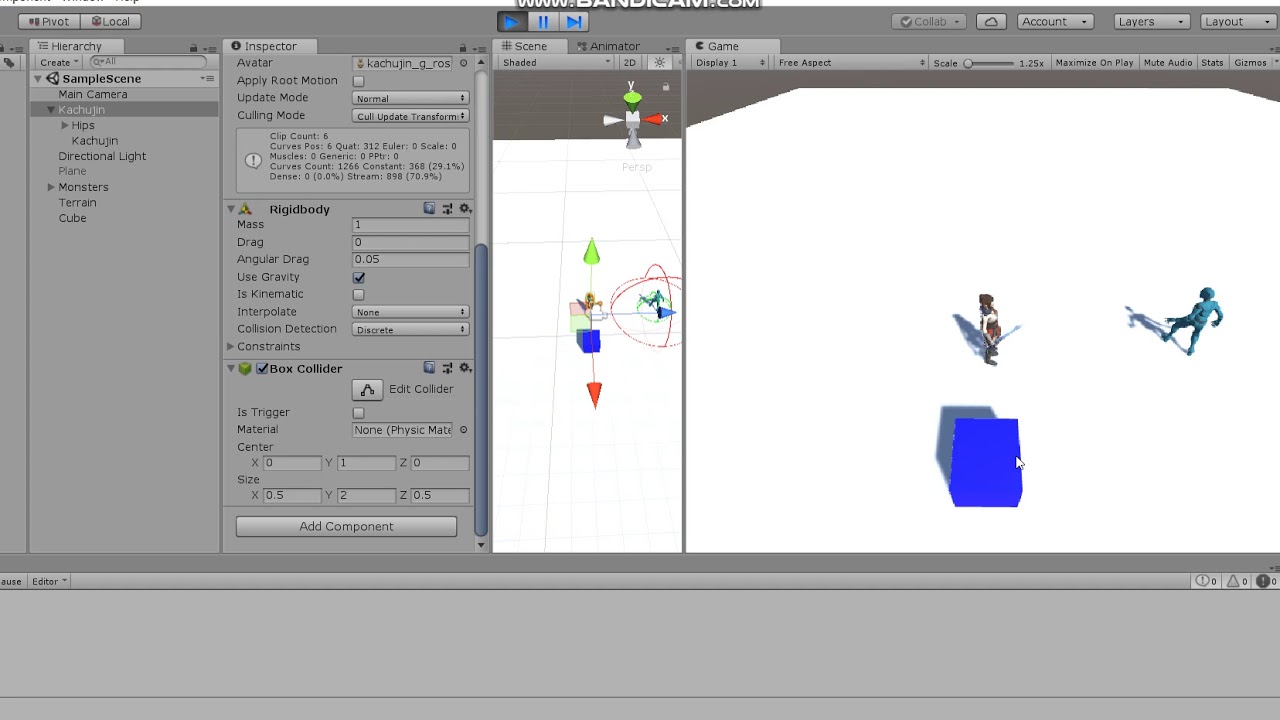The height and width of the screenshot is (720, 1280).
Task: Open the Layers dropdown
Action: pos(1151,21)
